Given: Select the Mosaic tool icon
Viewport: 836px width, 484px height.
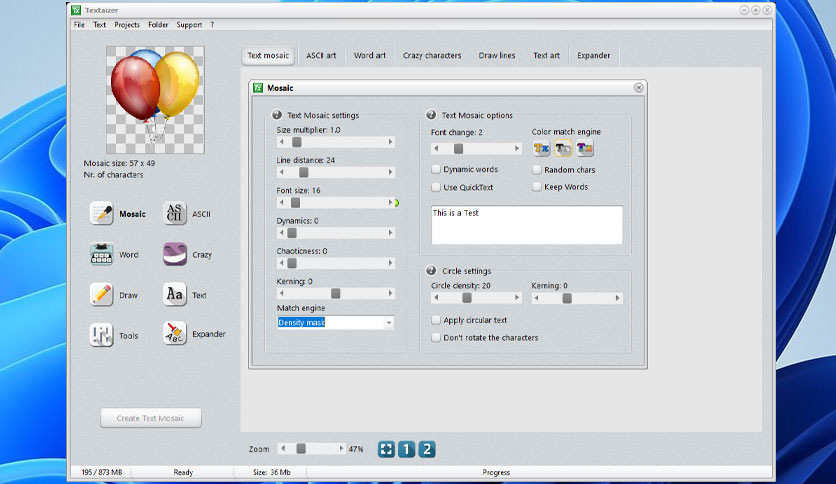Looking at the screenshot, I should 101,213.
